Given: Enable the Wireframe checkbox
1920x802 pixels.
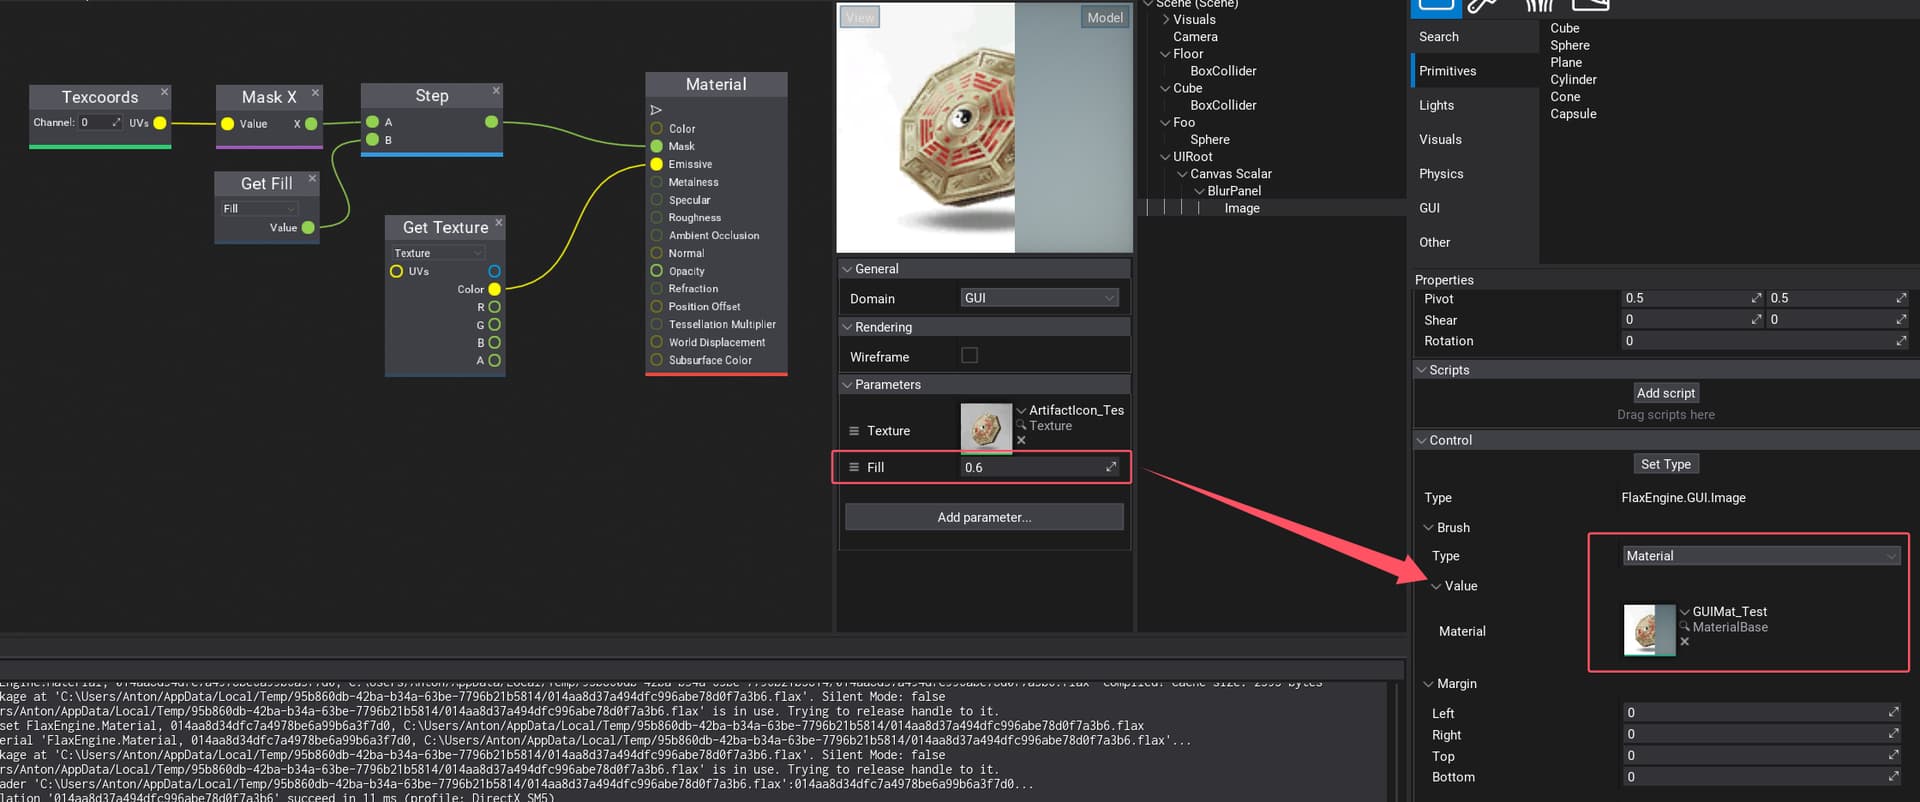Looking at the screenshot, I should [969, 355].
